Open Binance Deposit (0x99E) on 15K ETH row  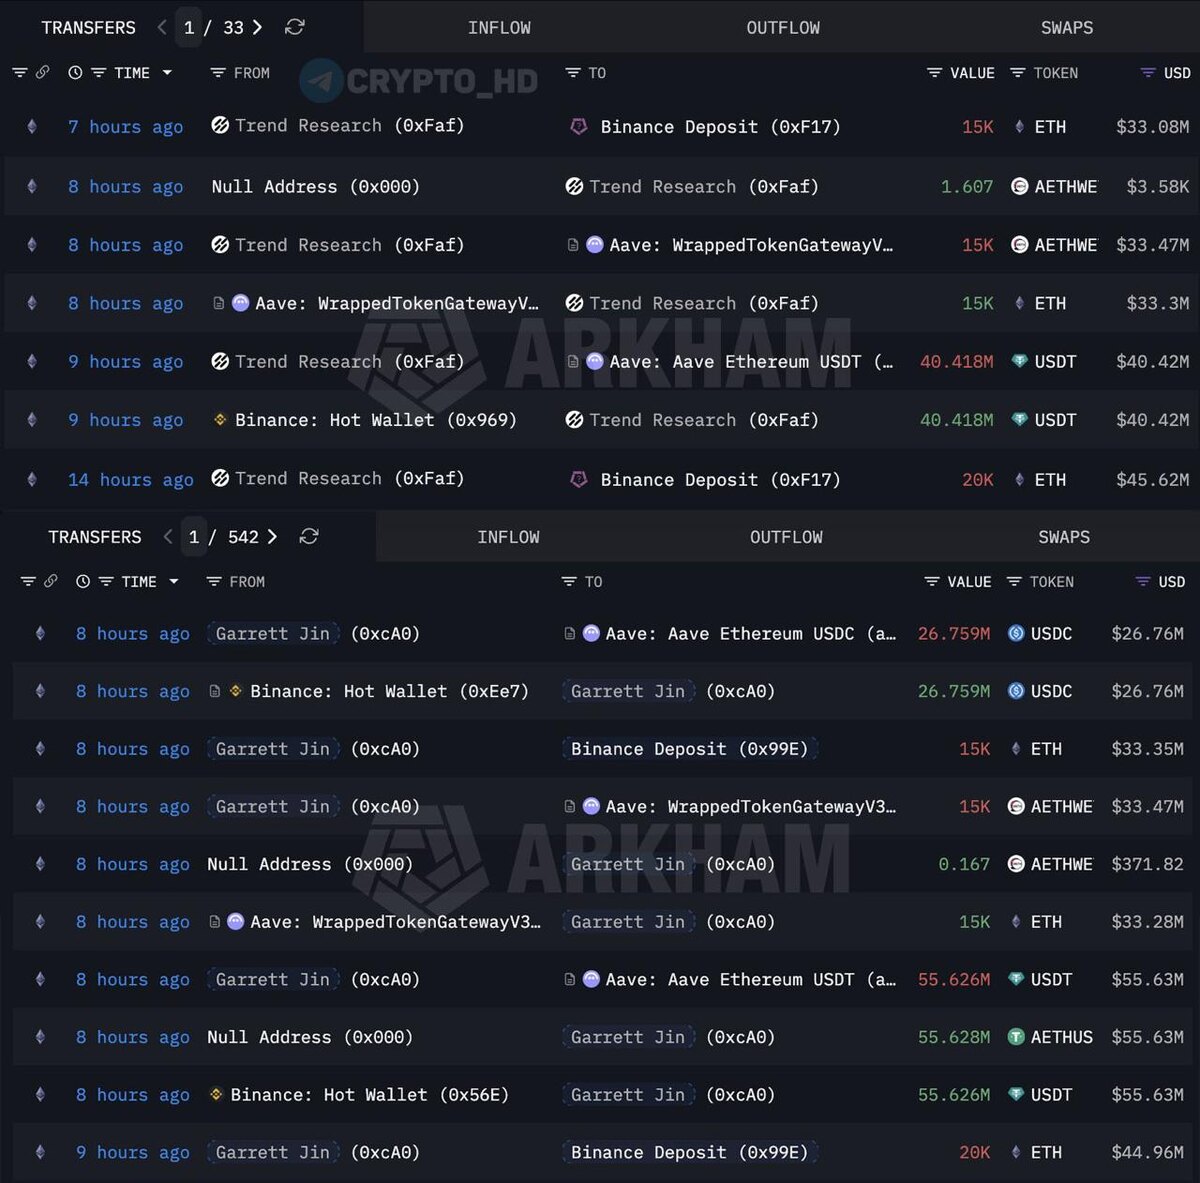tap(689, 749)
